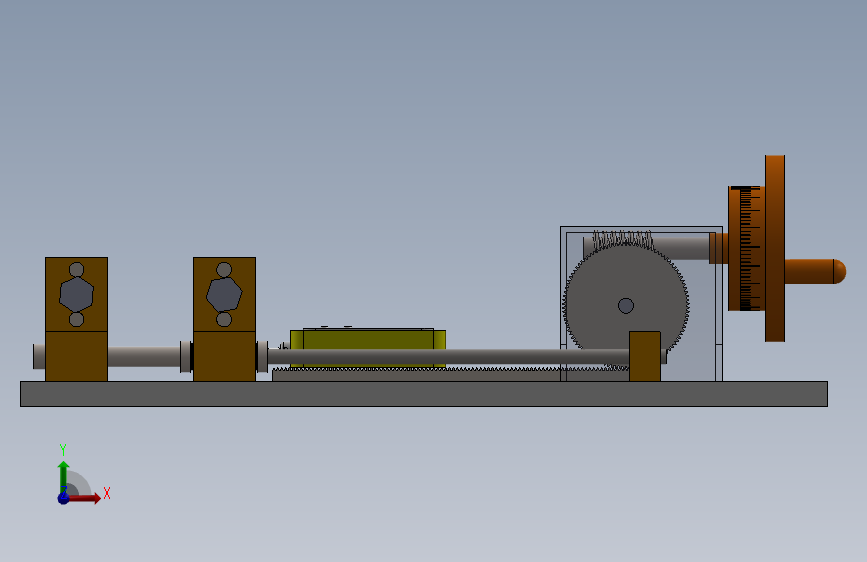The width and height of the screenshot is (867, 562).
Task: Click the green Y axis arrow of the triad
Action: tap(64, 477)
